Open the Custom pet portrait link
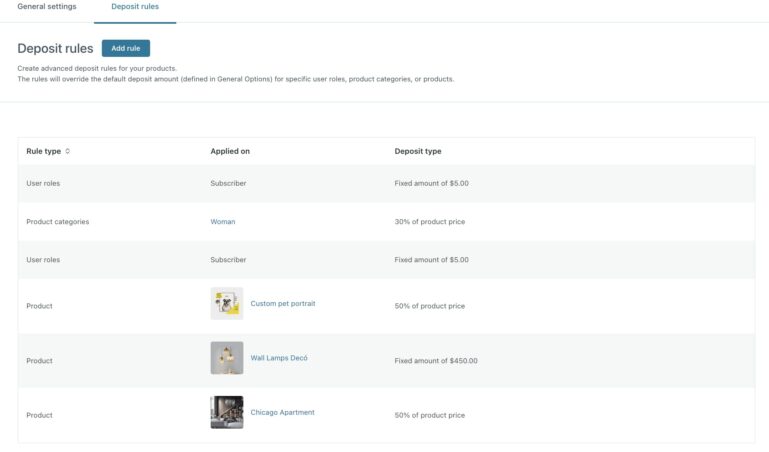Screen dimensions: 769x452 click(282, 304)
